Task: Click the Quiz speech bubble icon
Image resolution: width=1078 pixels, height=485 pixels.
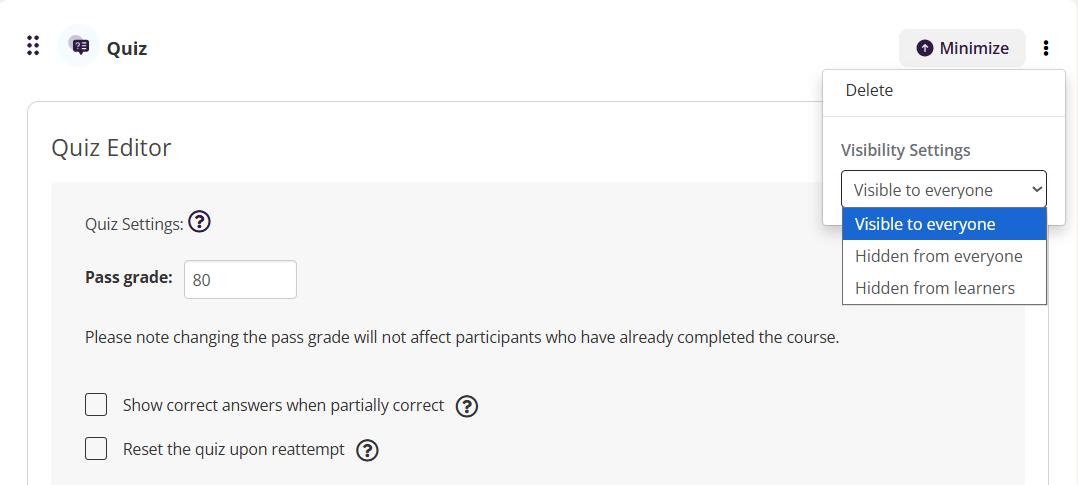Action: pyautogui.click(x=79, y=46)
